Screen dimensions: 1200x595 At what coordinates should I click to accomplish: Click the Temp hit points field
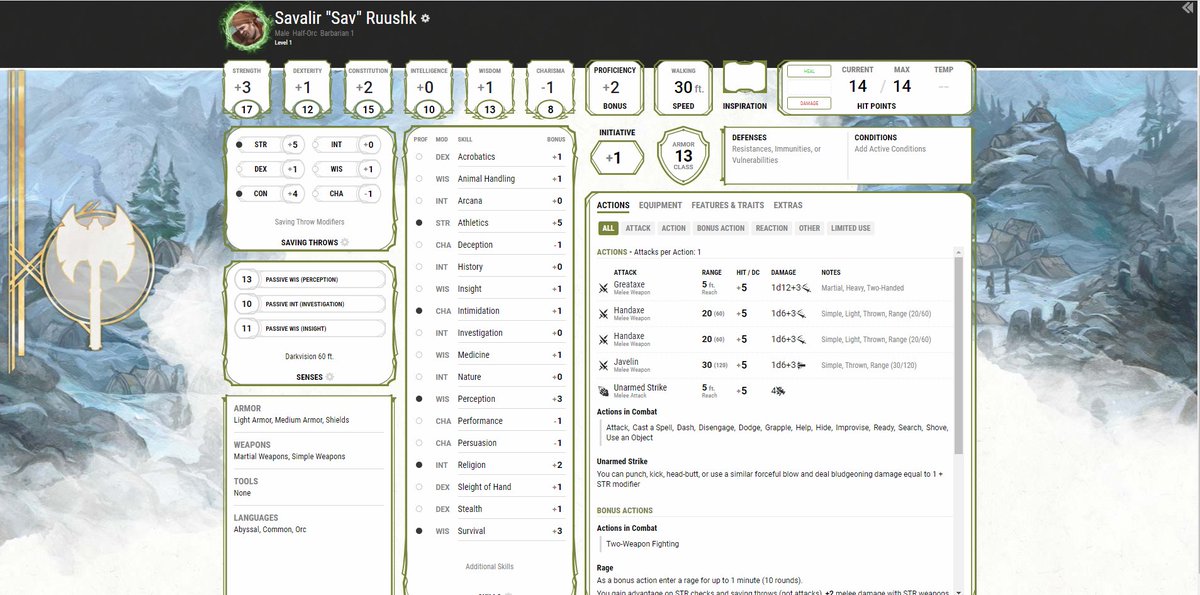943,87
